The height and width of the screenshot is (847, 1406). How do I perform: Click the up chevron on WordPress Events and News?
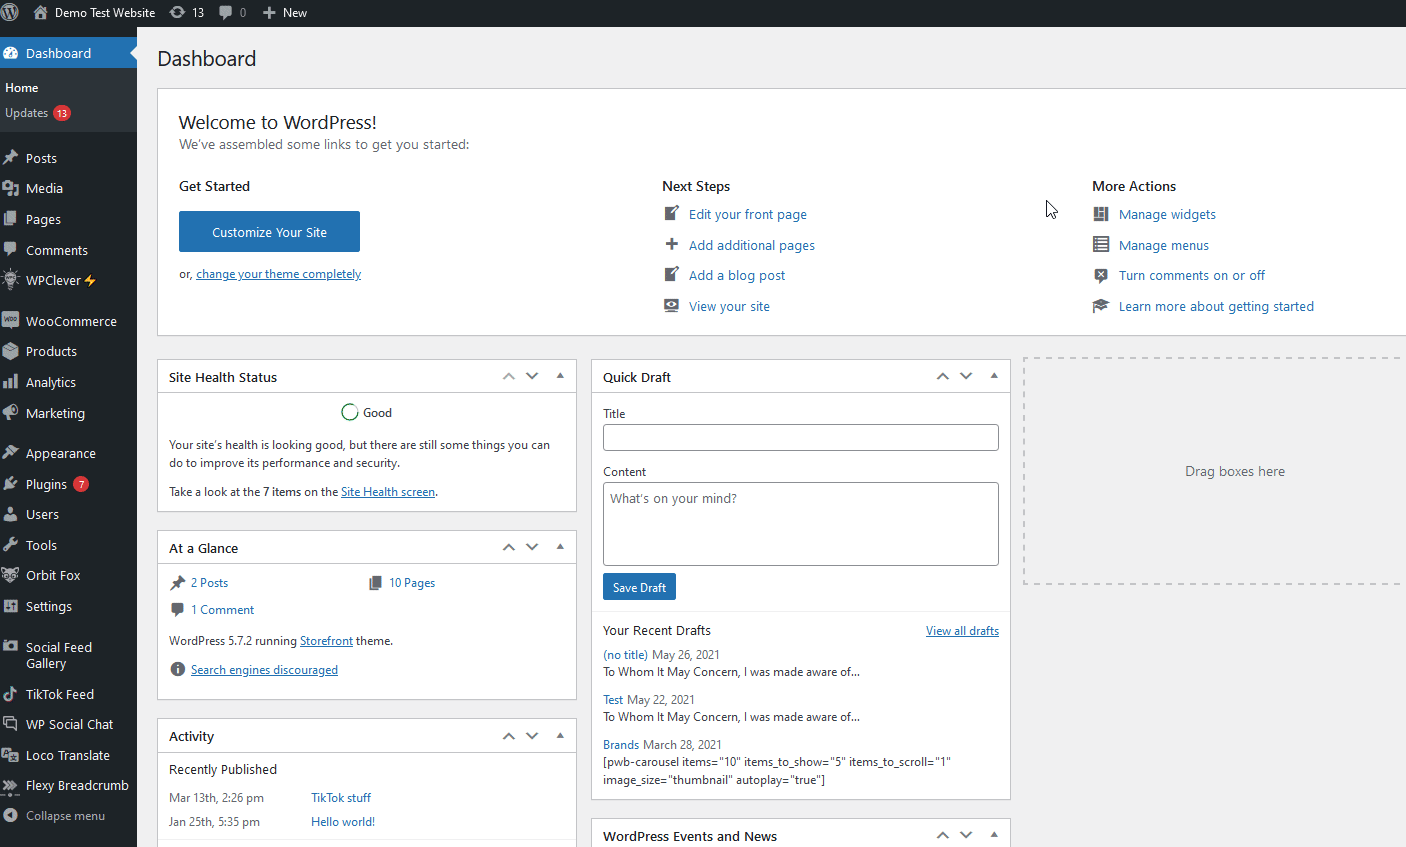942,835
